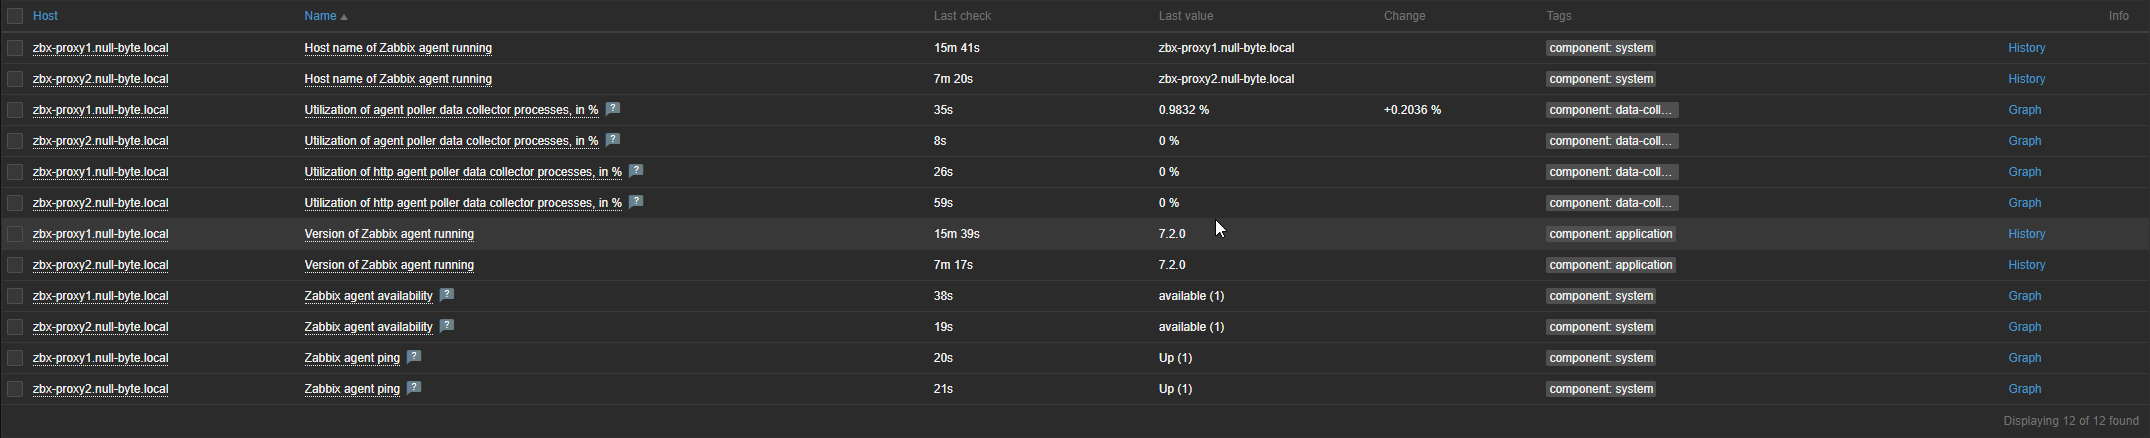Select checkbox for zbx-proxy2 Zabbix agent ping row

pos(15,389)
